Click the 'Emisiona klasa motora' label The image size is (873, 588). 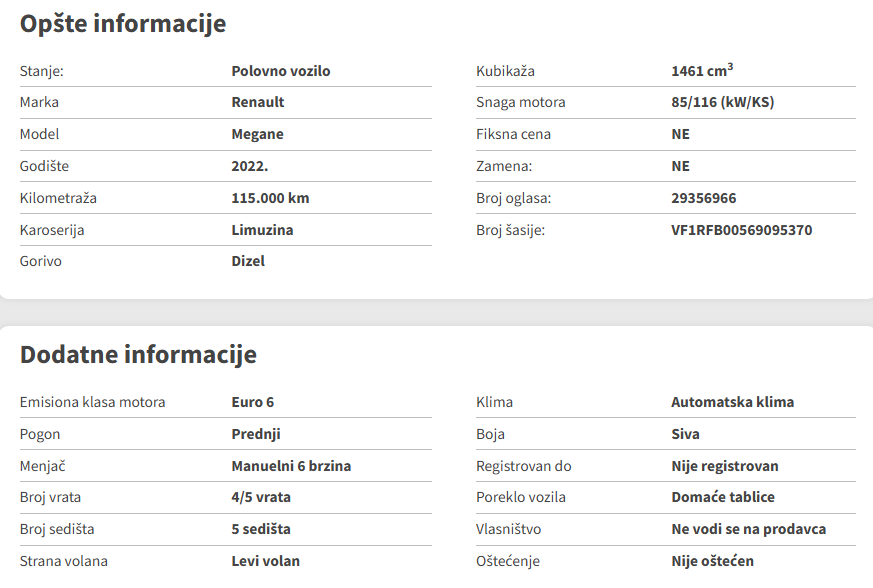coord(92,402)
